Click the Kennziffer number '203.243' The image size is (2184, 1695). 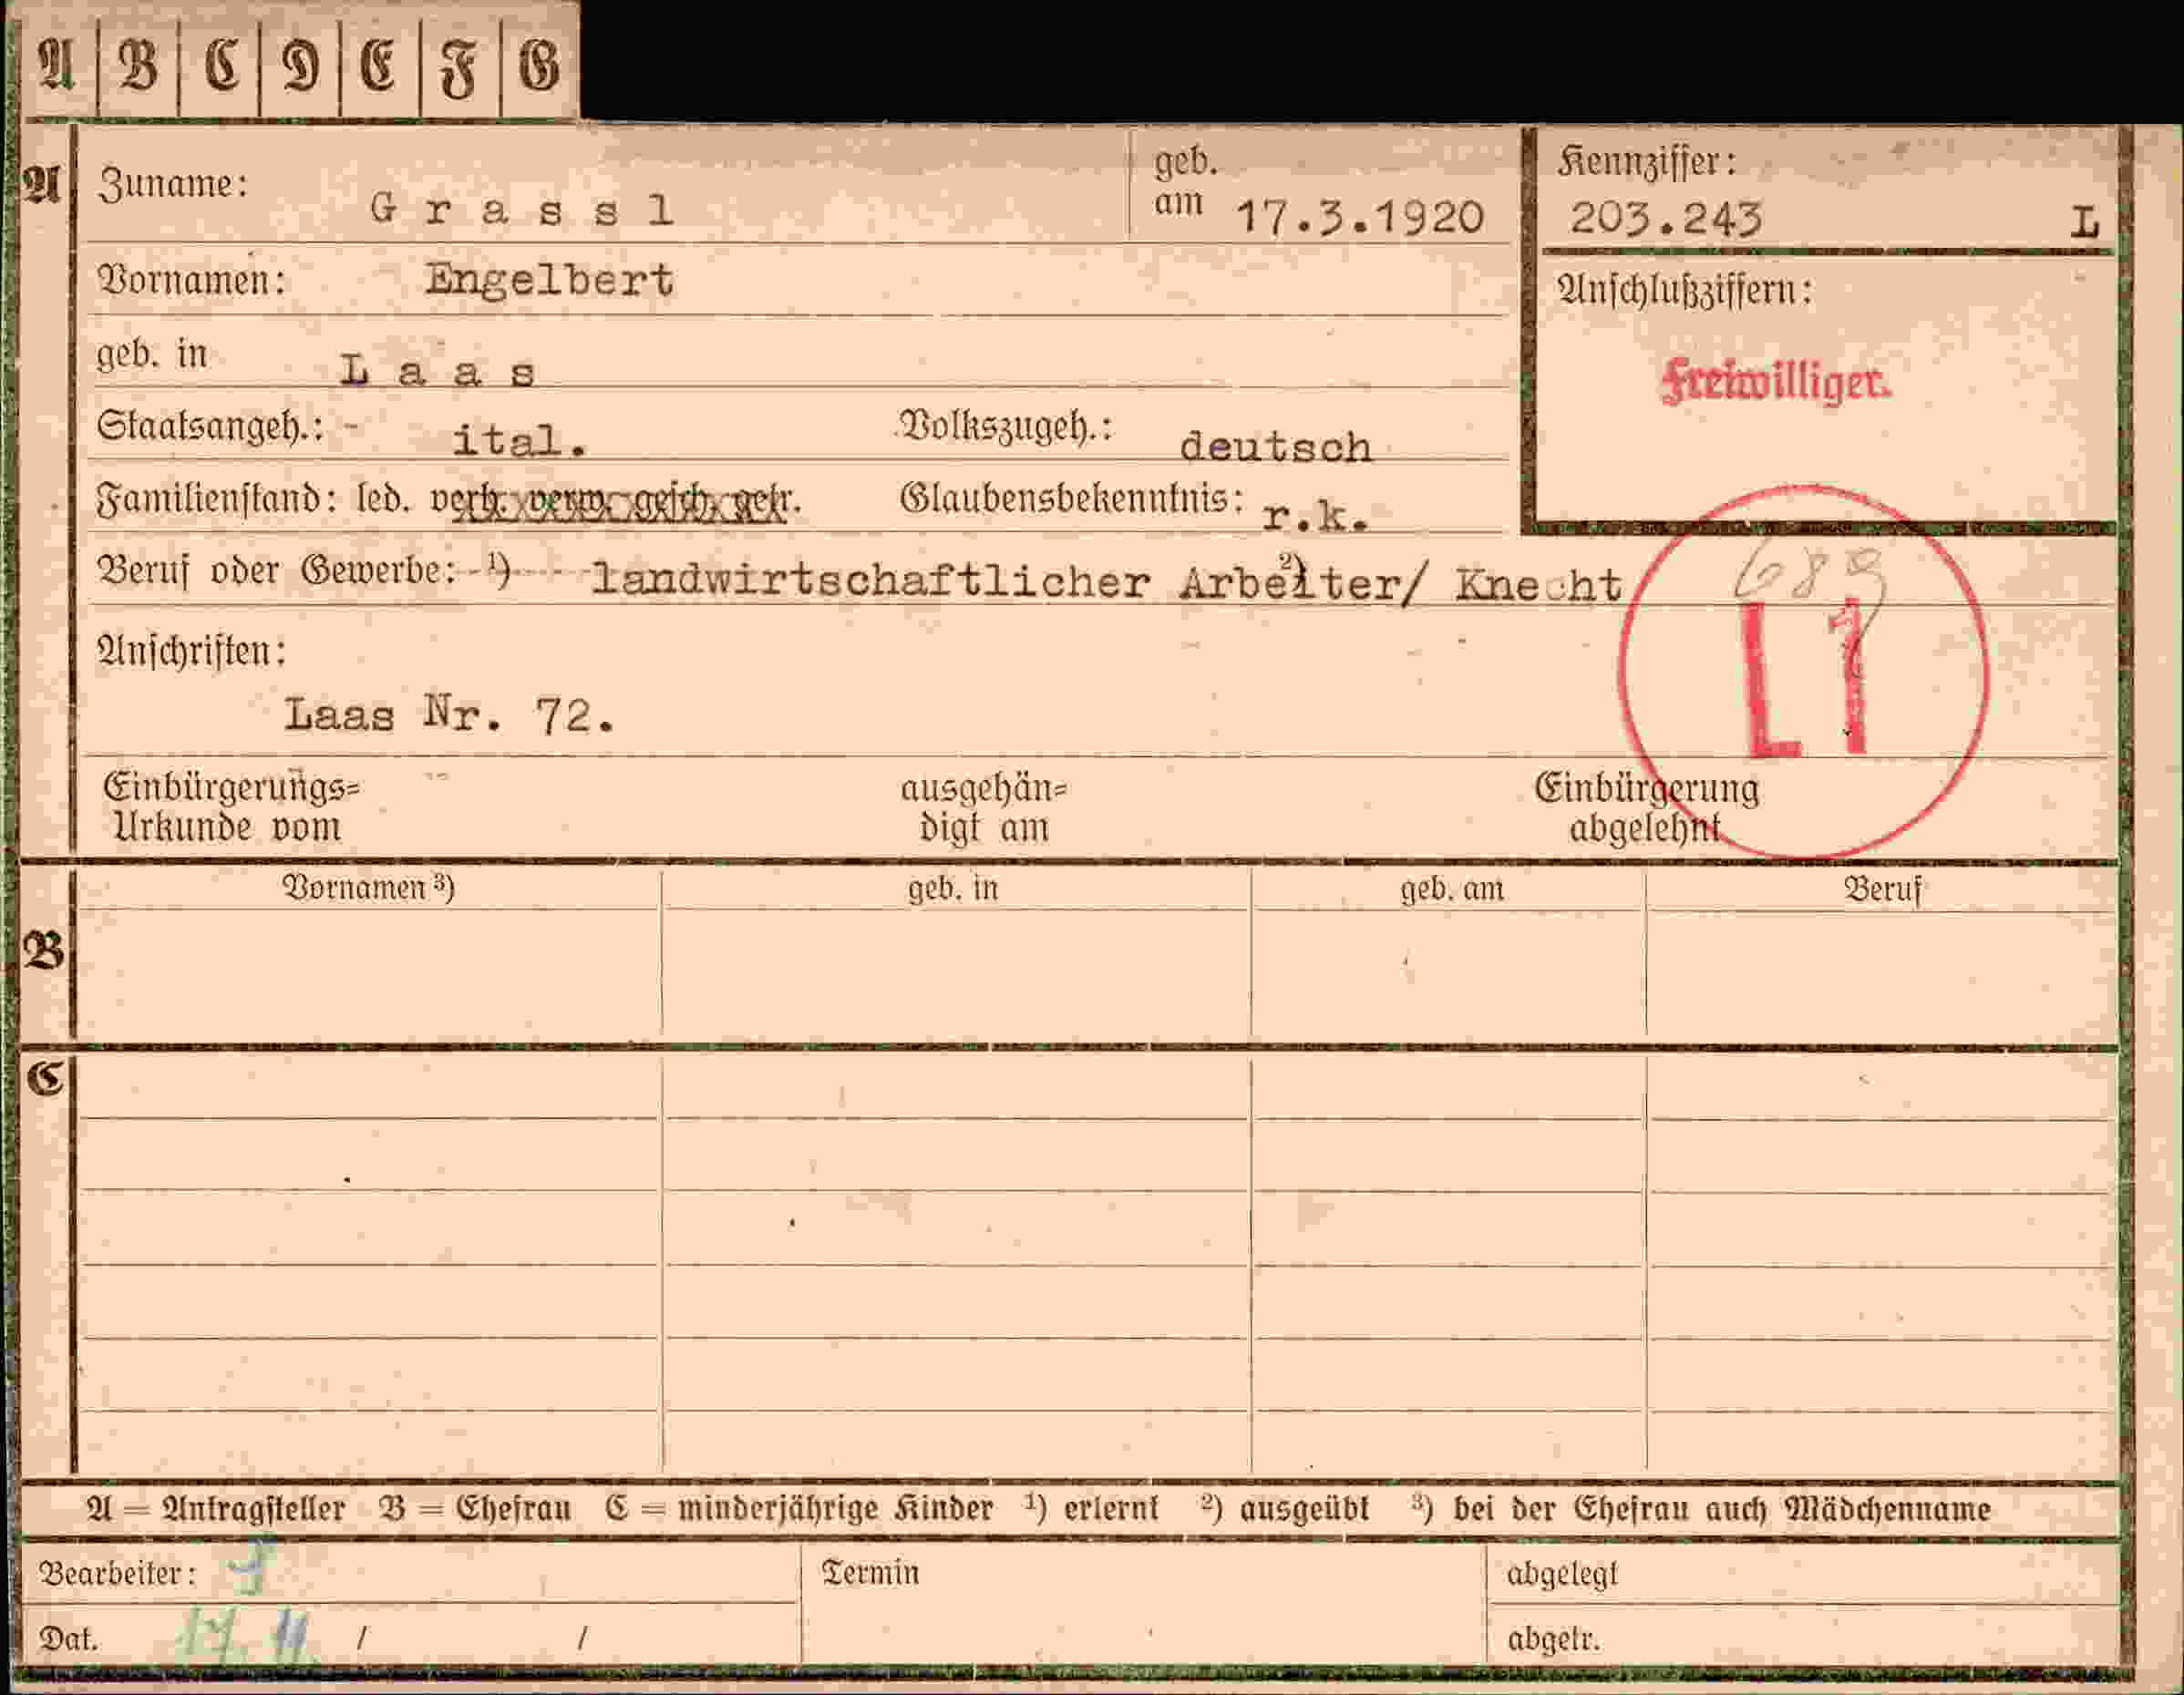(1666, 219)
